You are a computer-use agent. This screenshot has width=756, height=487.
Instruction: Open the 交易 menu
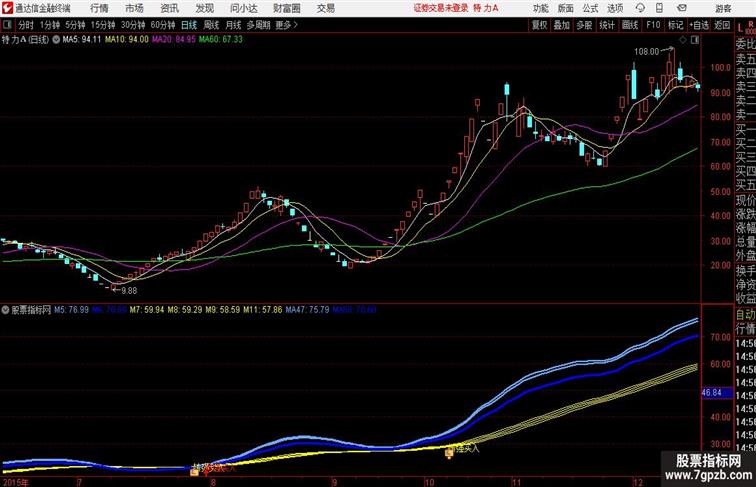point(325,8)
